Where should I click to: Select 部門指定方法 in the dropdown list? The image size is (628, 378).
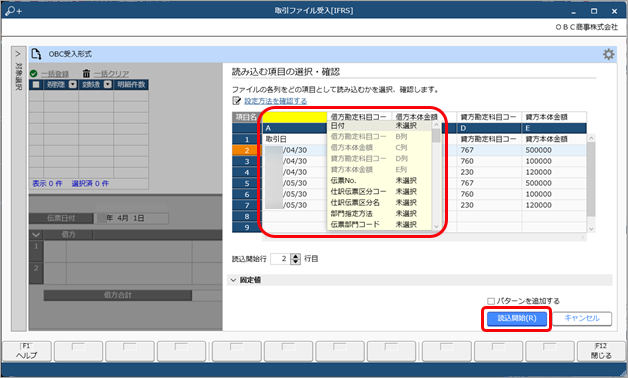380,213
